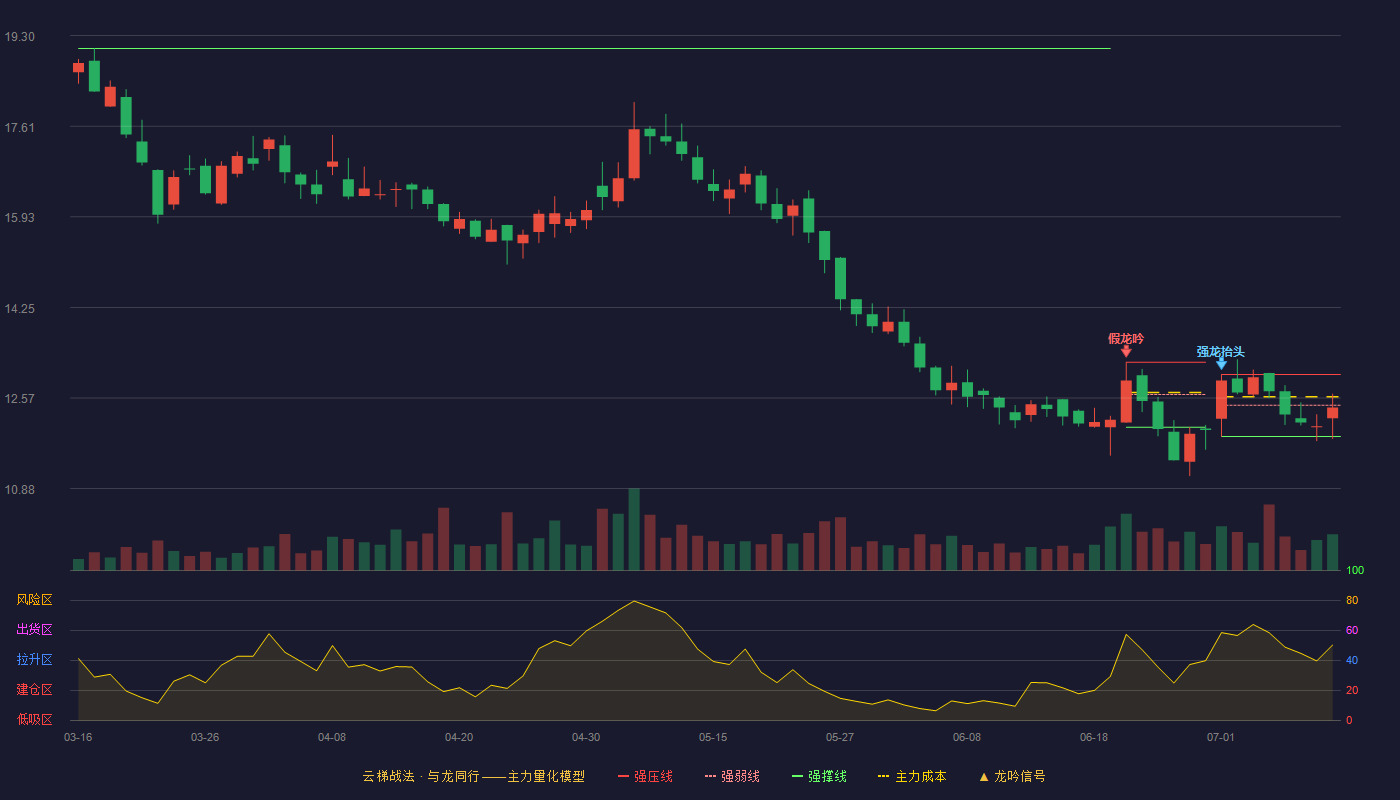Click the 03-26 date label
Screen dimensions: 1400x800
pos(205,737)
